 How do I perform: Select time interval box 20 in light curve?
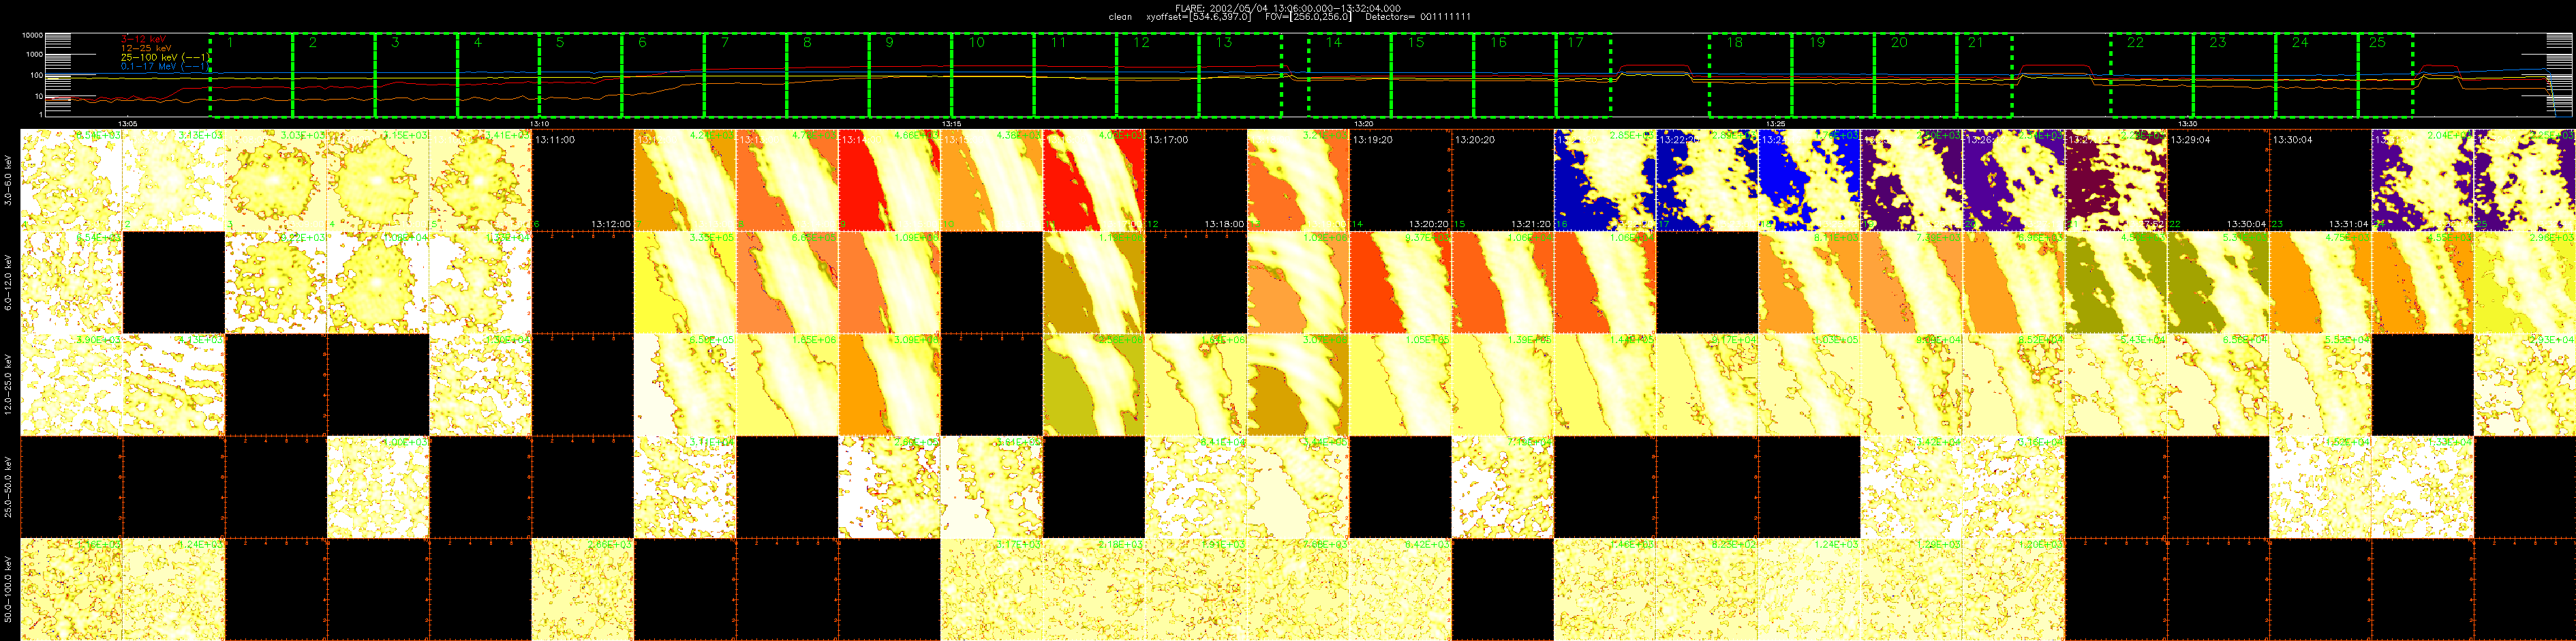[x=1915, y=75]
